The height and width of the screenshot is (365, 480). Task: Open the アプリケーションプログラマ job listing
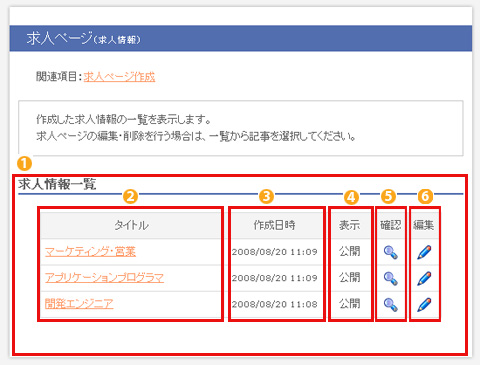click(104, 278)
